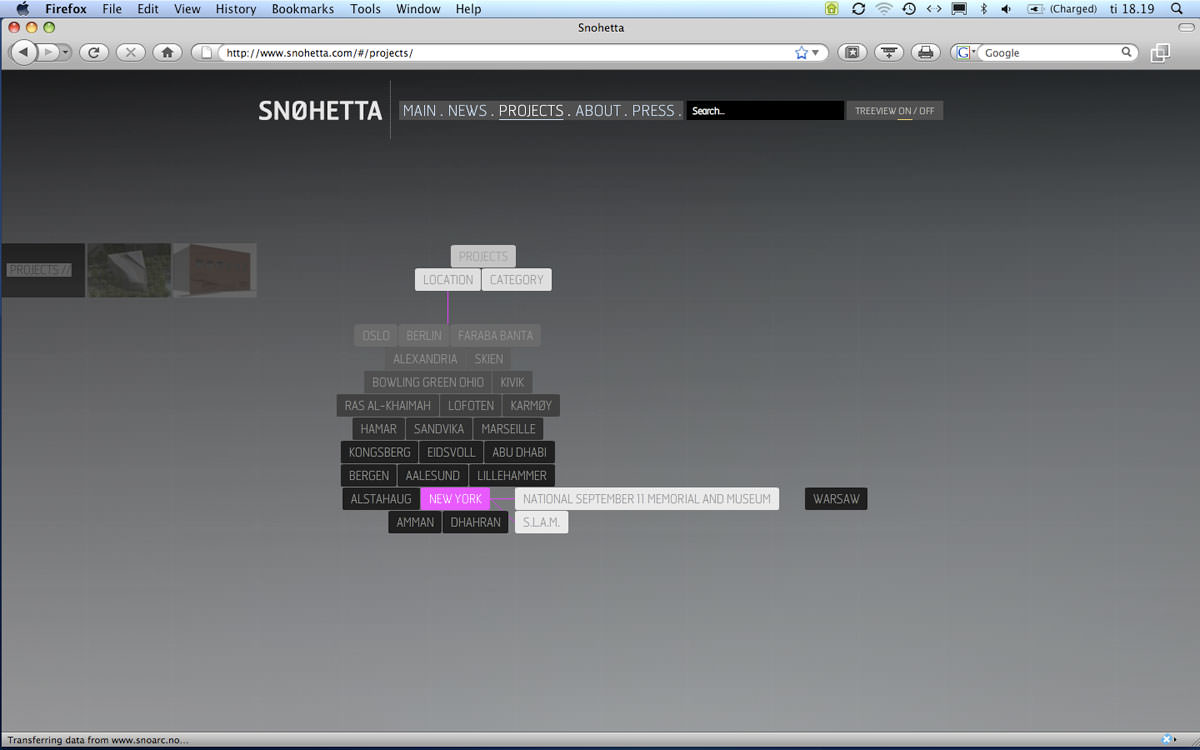Select the WARSAW location node
Image resolution: width=1200 pixels, height=750 pixels.
(x=836, y=499)
